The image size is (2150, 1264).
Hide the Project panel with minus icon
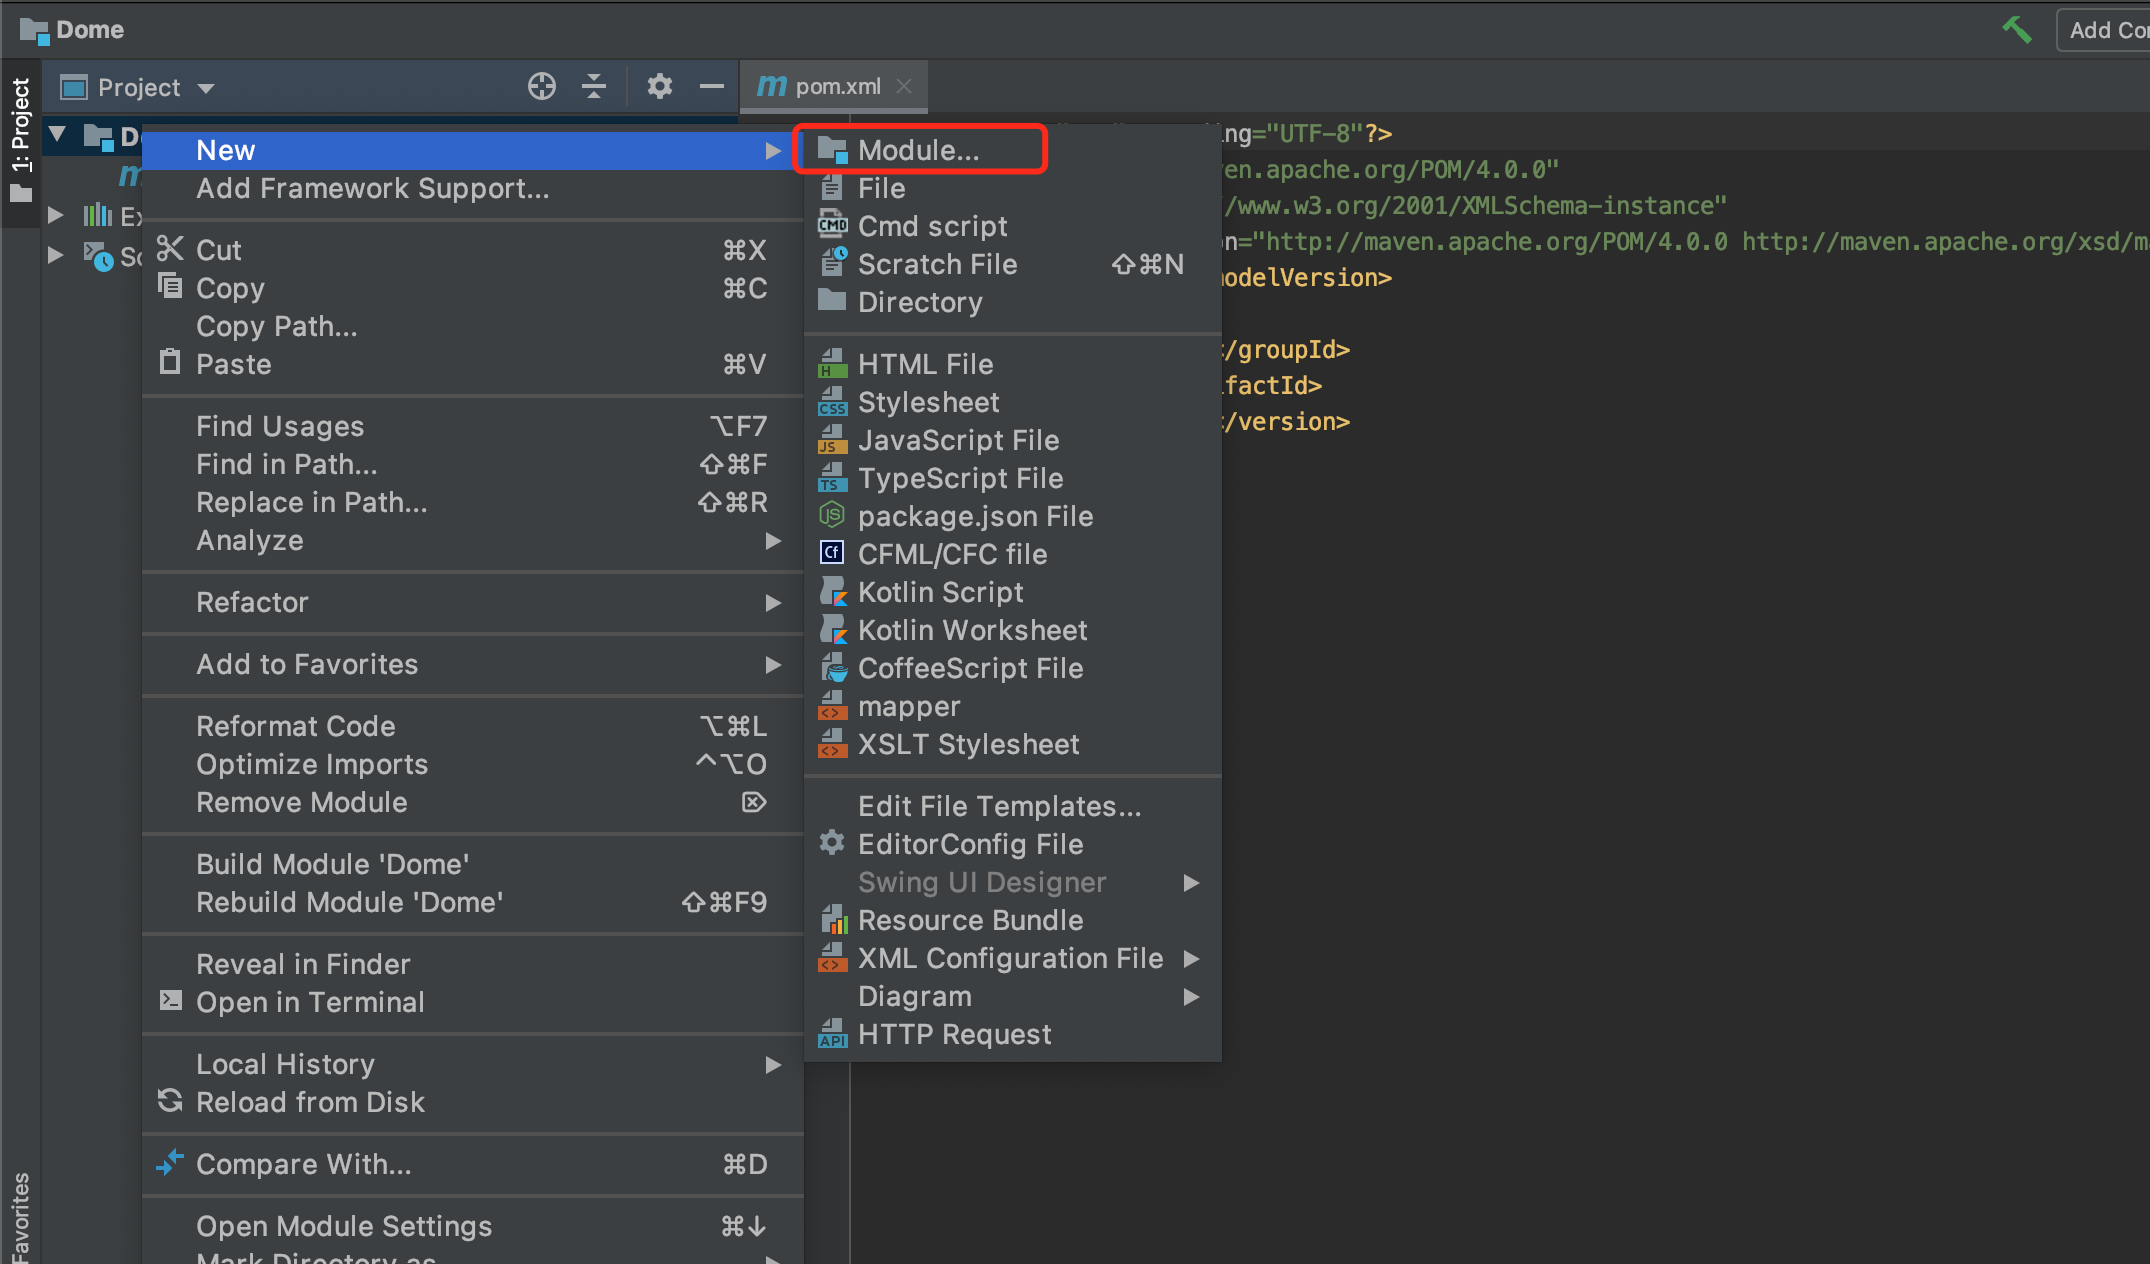[711, 87]
